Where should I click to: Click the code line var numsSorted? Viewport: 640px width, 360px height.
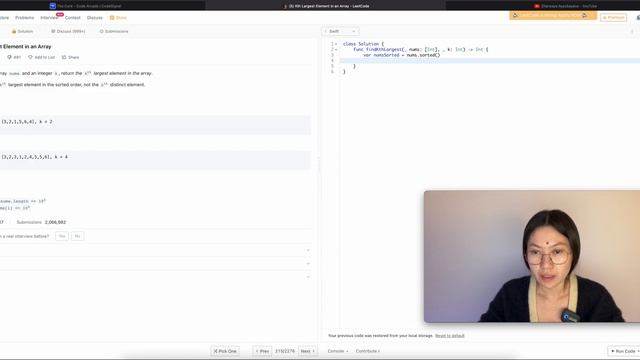point(402,55)
